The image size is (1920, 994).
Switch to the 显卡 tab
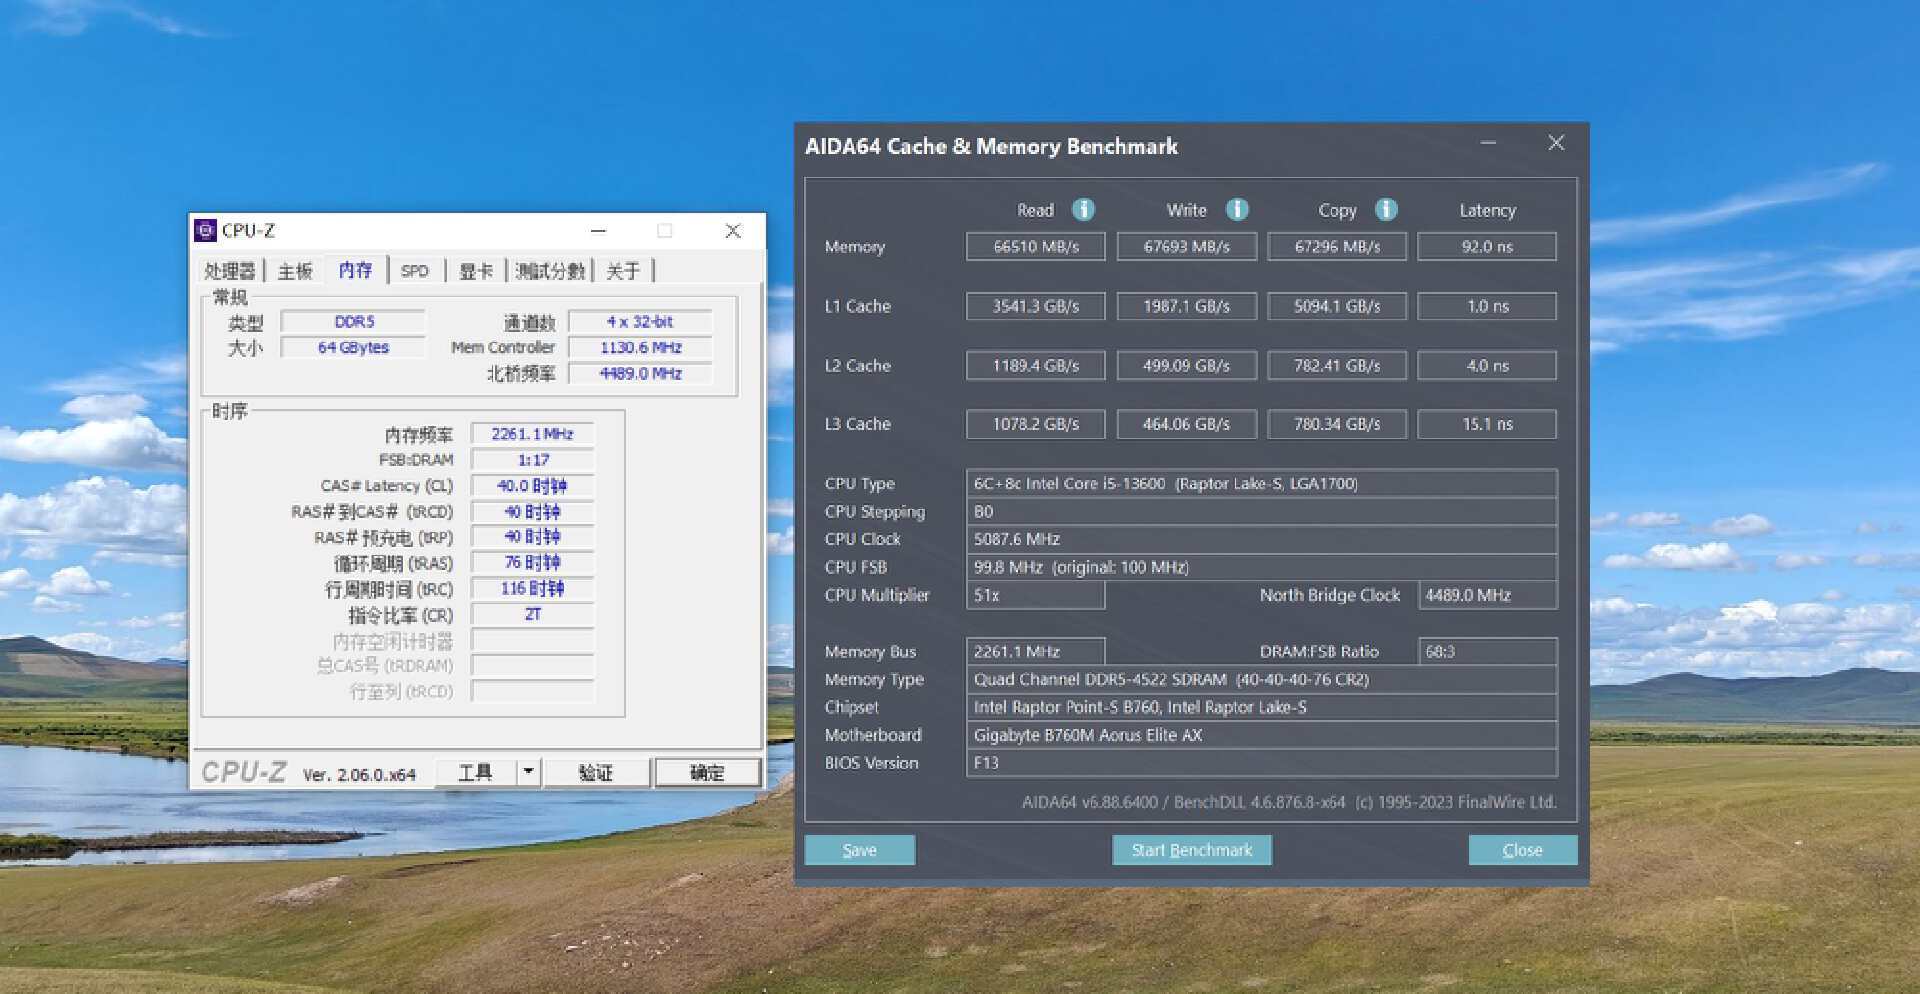click(x=476, y=271)
